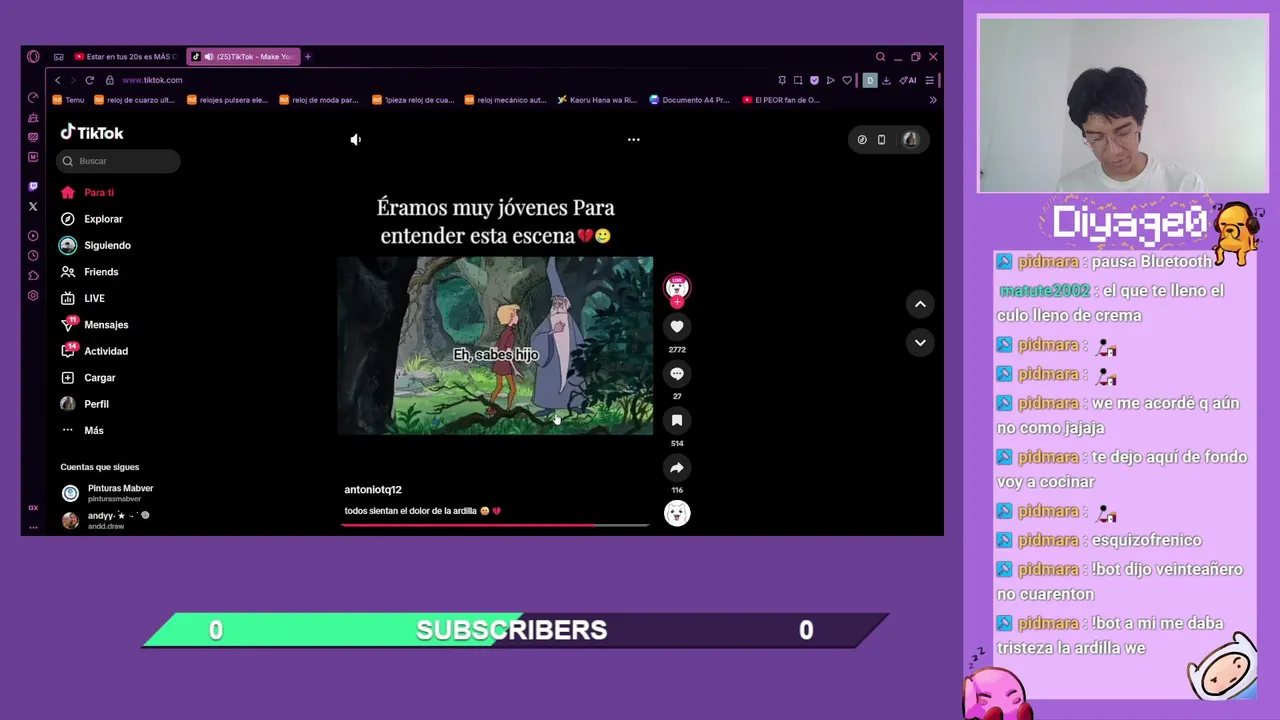Screen dimensions: 1280x720
Task: Click the TikTok logo
Action: 92,133
